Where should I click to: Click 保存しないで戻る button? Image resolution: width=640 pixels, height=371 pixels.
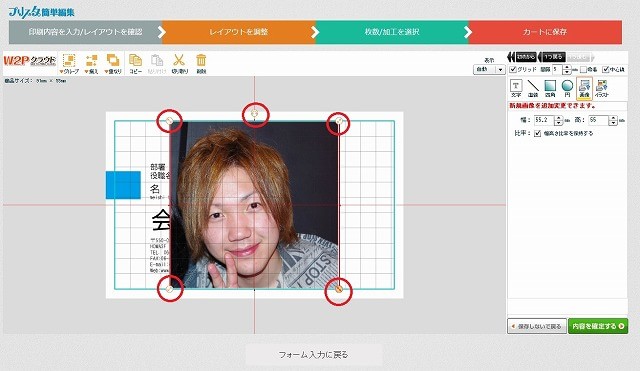[x=537, y=326]
